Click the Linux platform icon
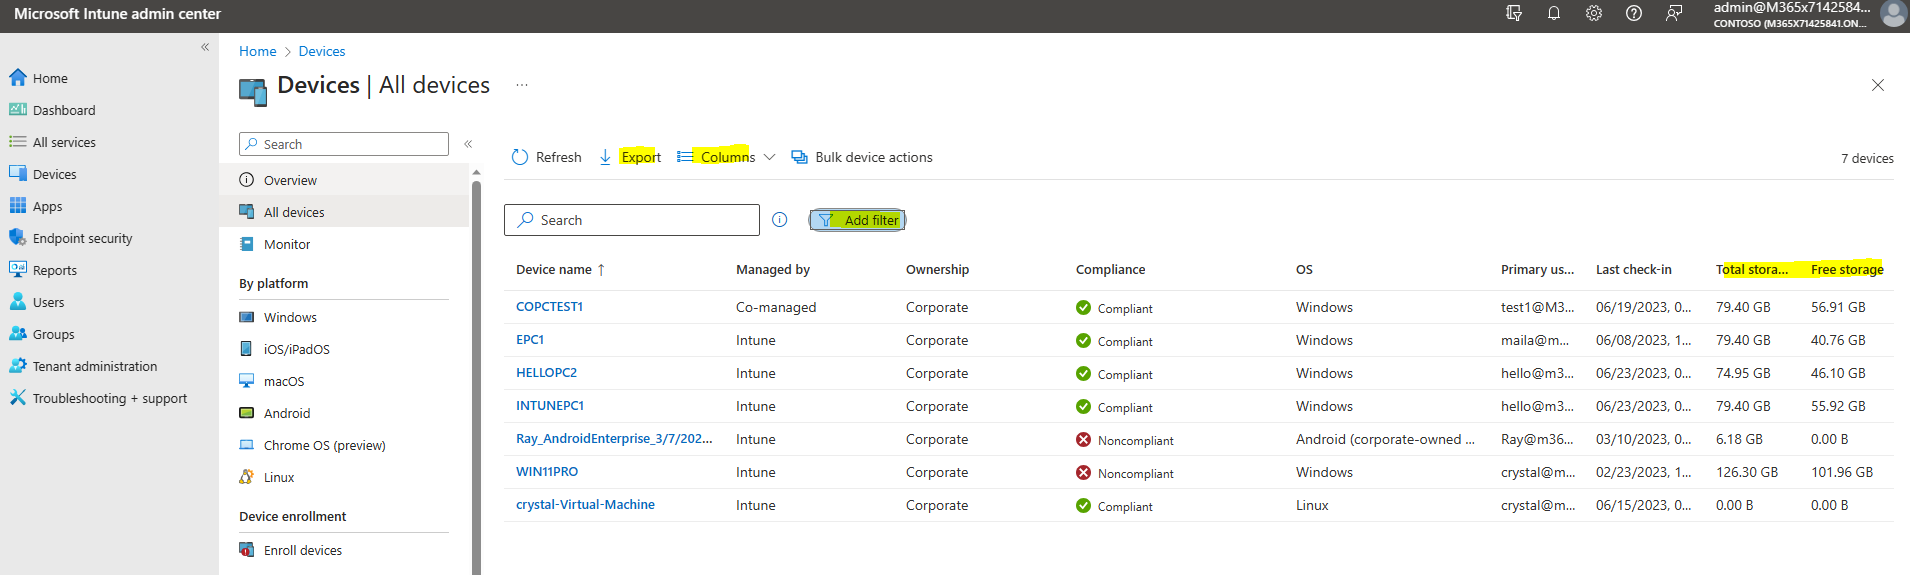Screen dimensions: 1910x575 [247, 476]
